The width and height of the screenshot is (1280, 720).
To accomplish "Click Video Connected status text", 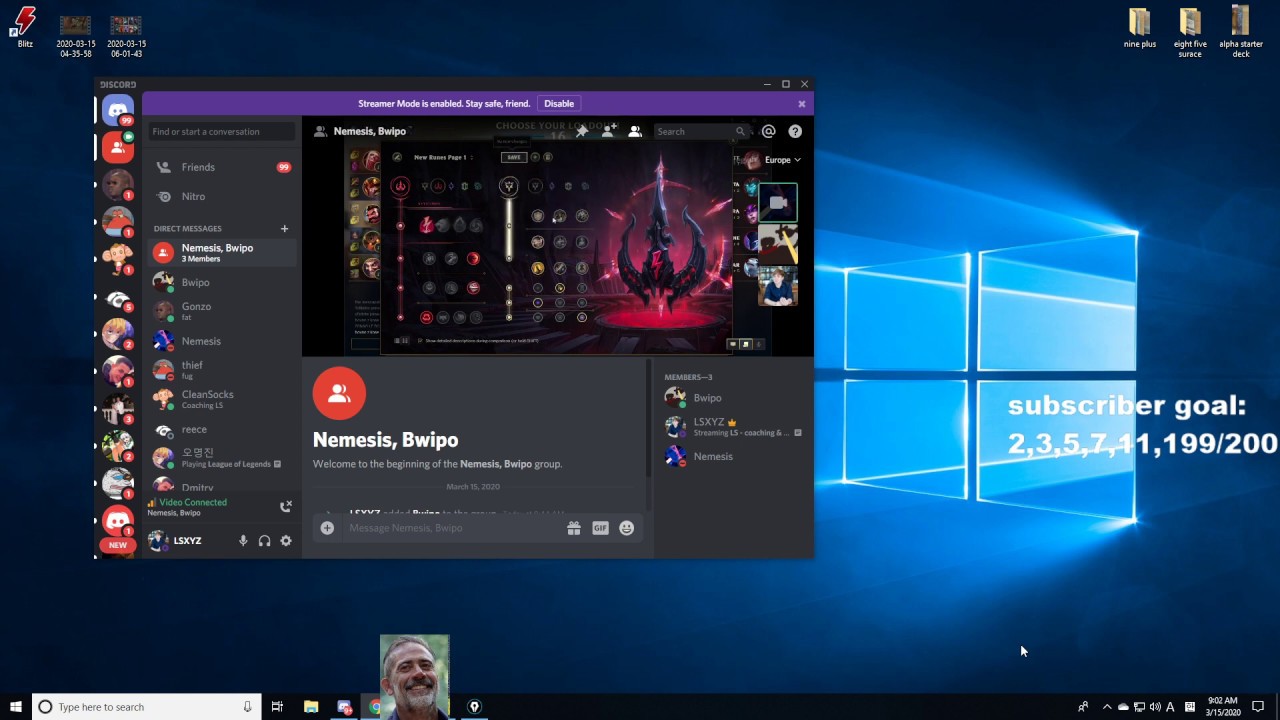I will (192, 502).
